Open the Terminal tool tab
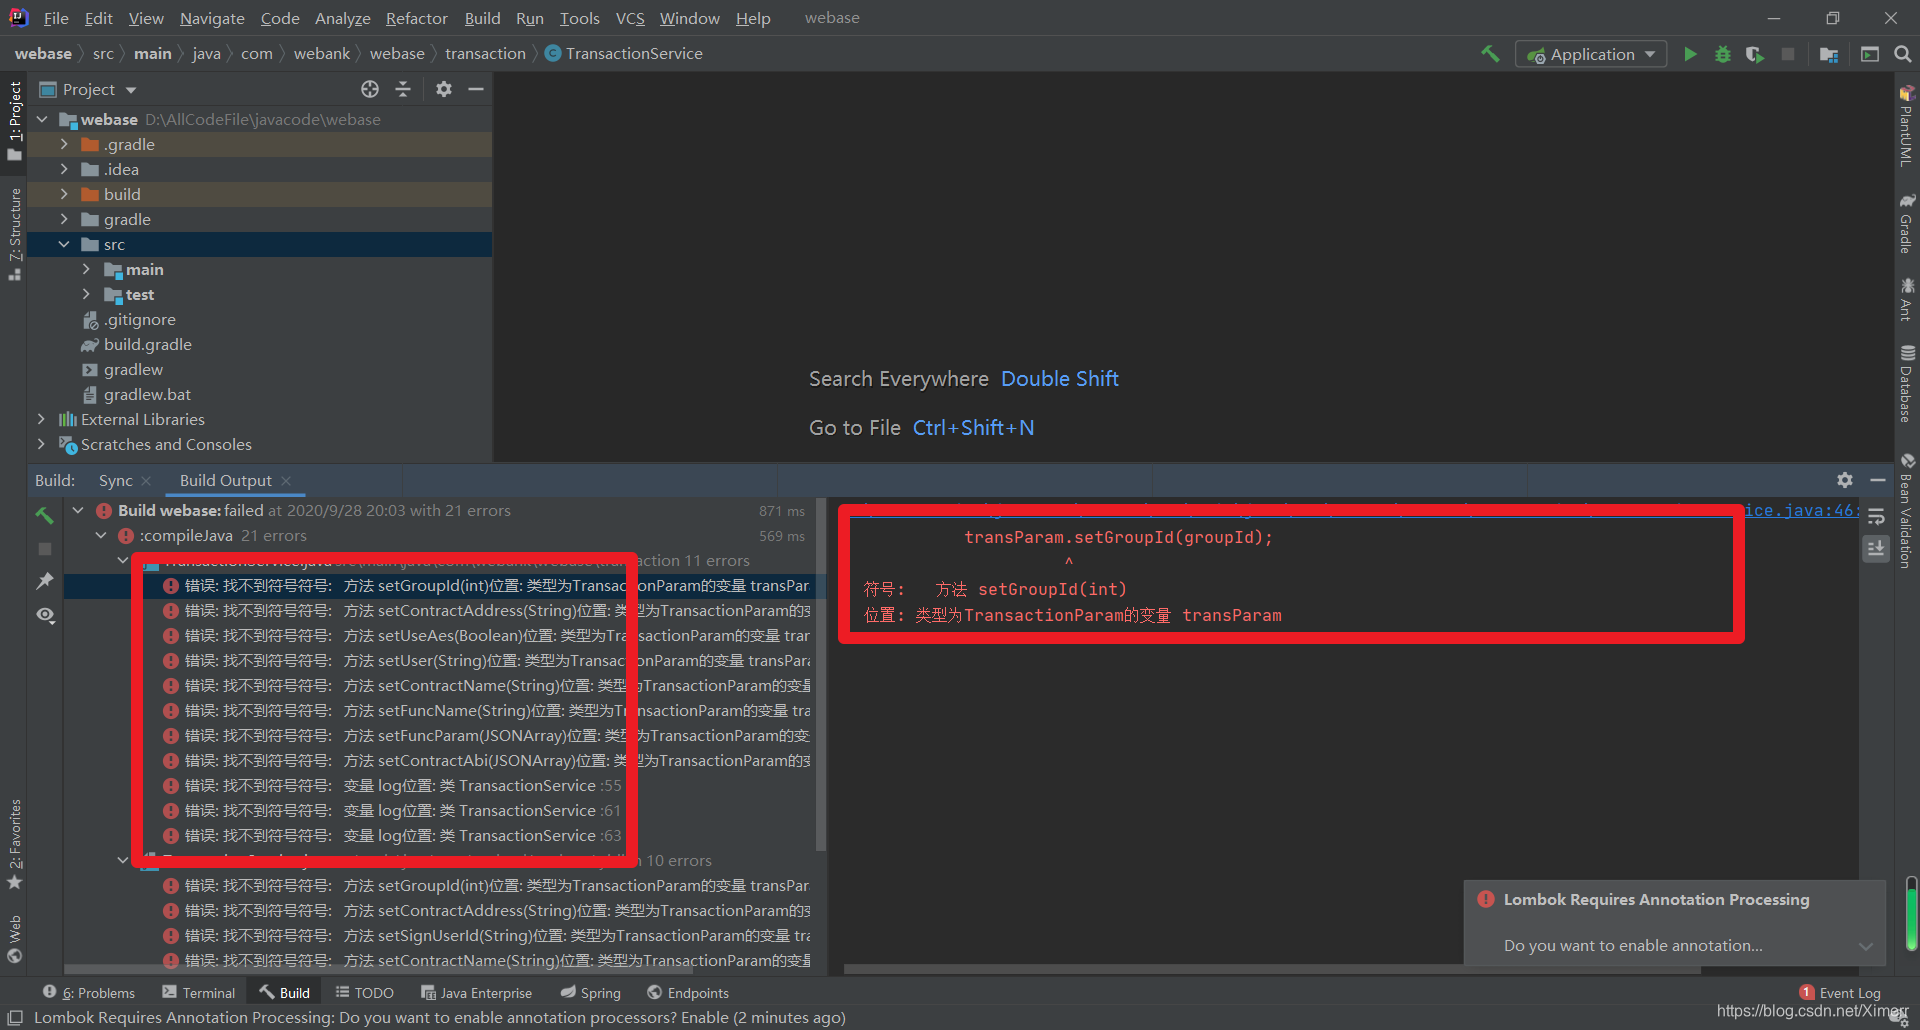The image size is (1920, 1030). tap(198, 993)
